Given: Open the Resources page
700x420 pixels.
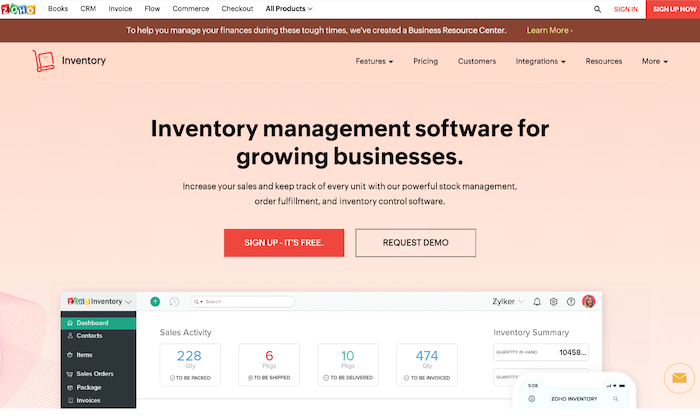Looking at the screenshot, I should pyautogui.click(x=604, y=61).
